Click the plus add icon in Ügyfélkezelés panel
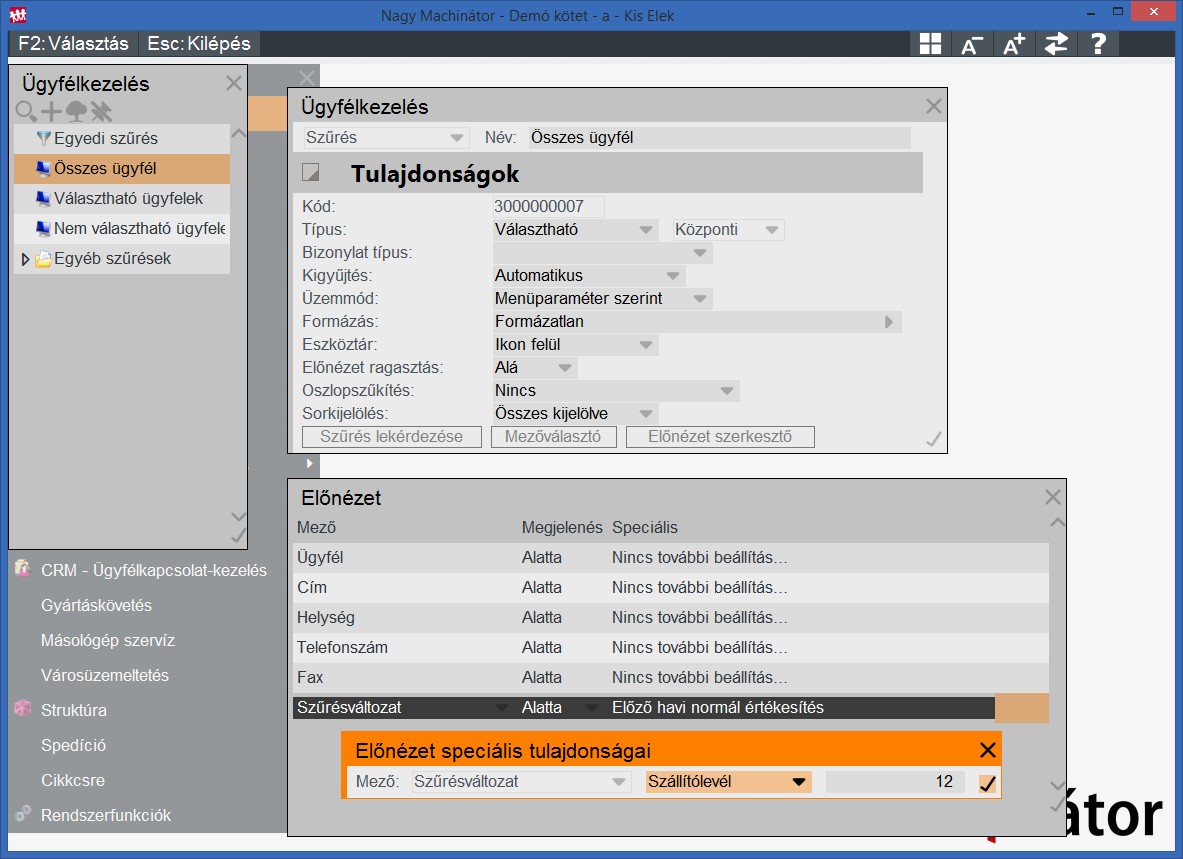 click(x=51, y=111)
